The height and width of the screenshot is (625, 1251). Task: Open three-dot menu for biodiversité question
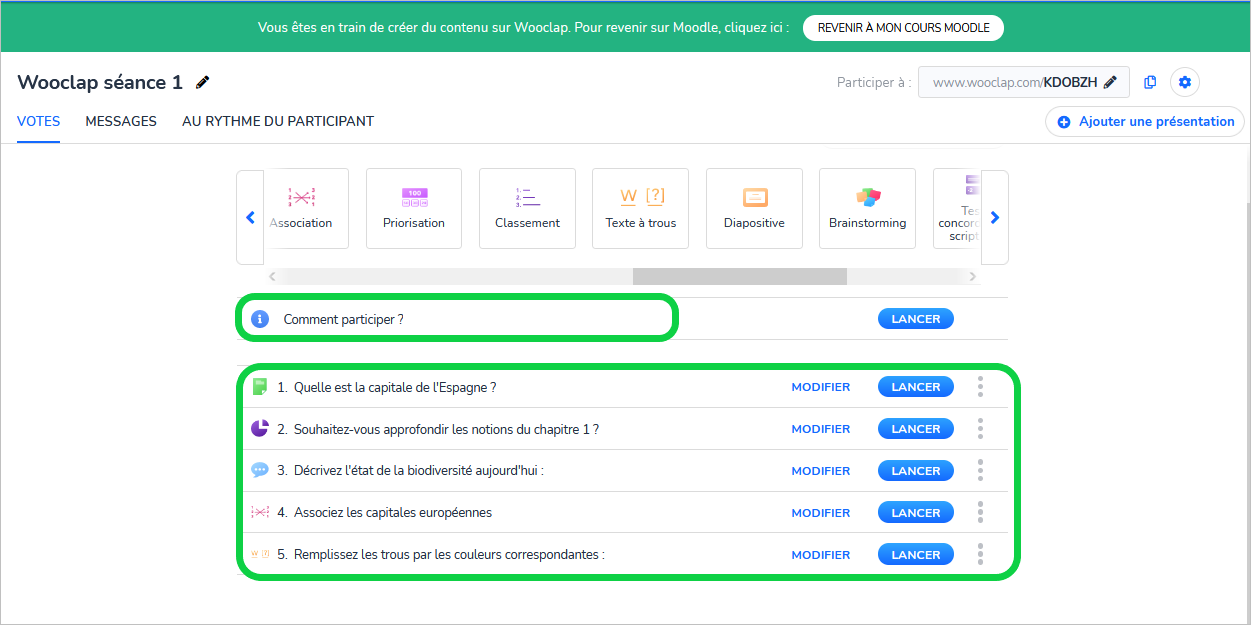[980, 470]
